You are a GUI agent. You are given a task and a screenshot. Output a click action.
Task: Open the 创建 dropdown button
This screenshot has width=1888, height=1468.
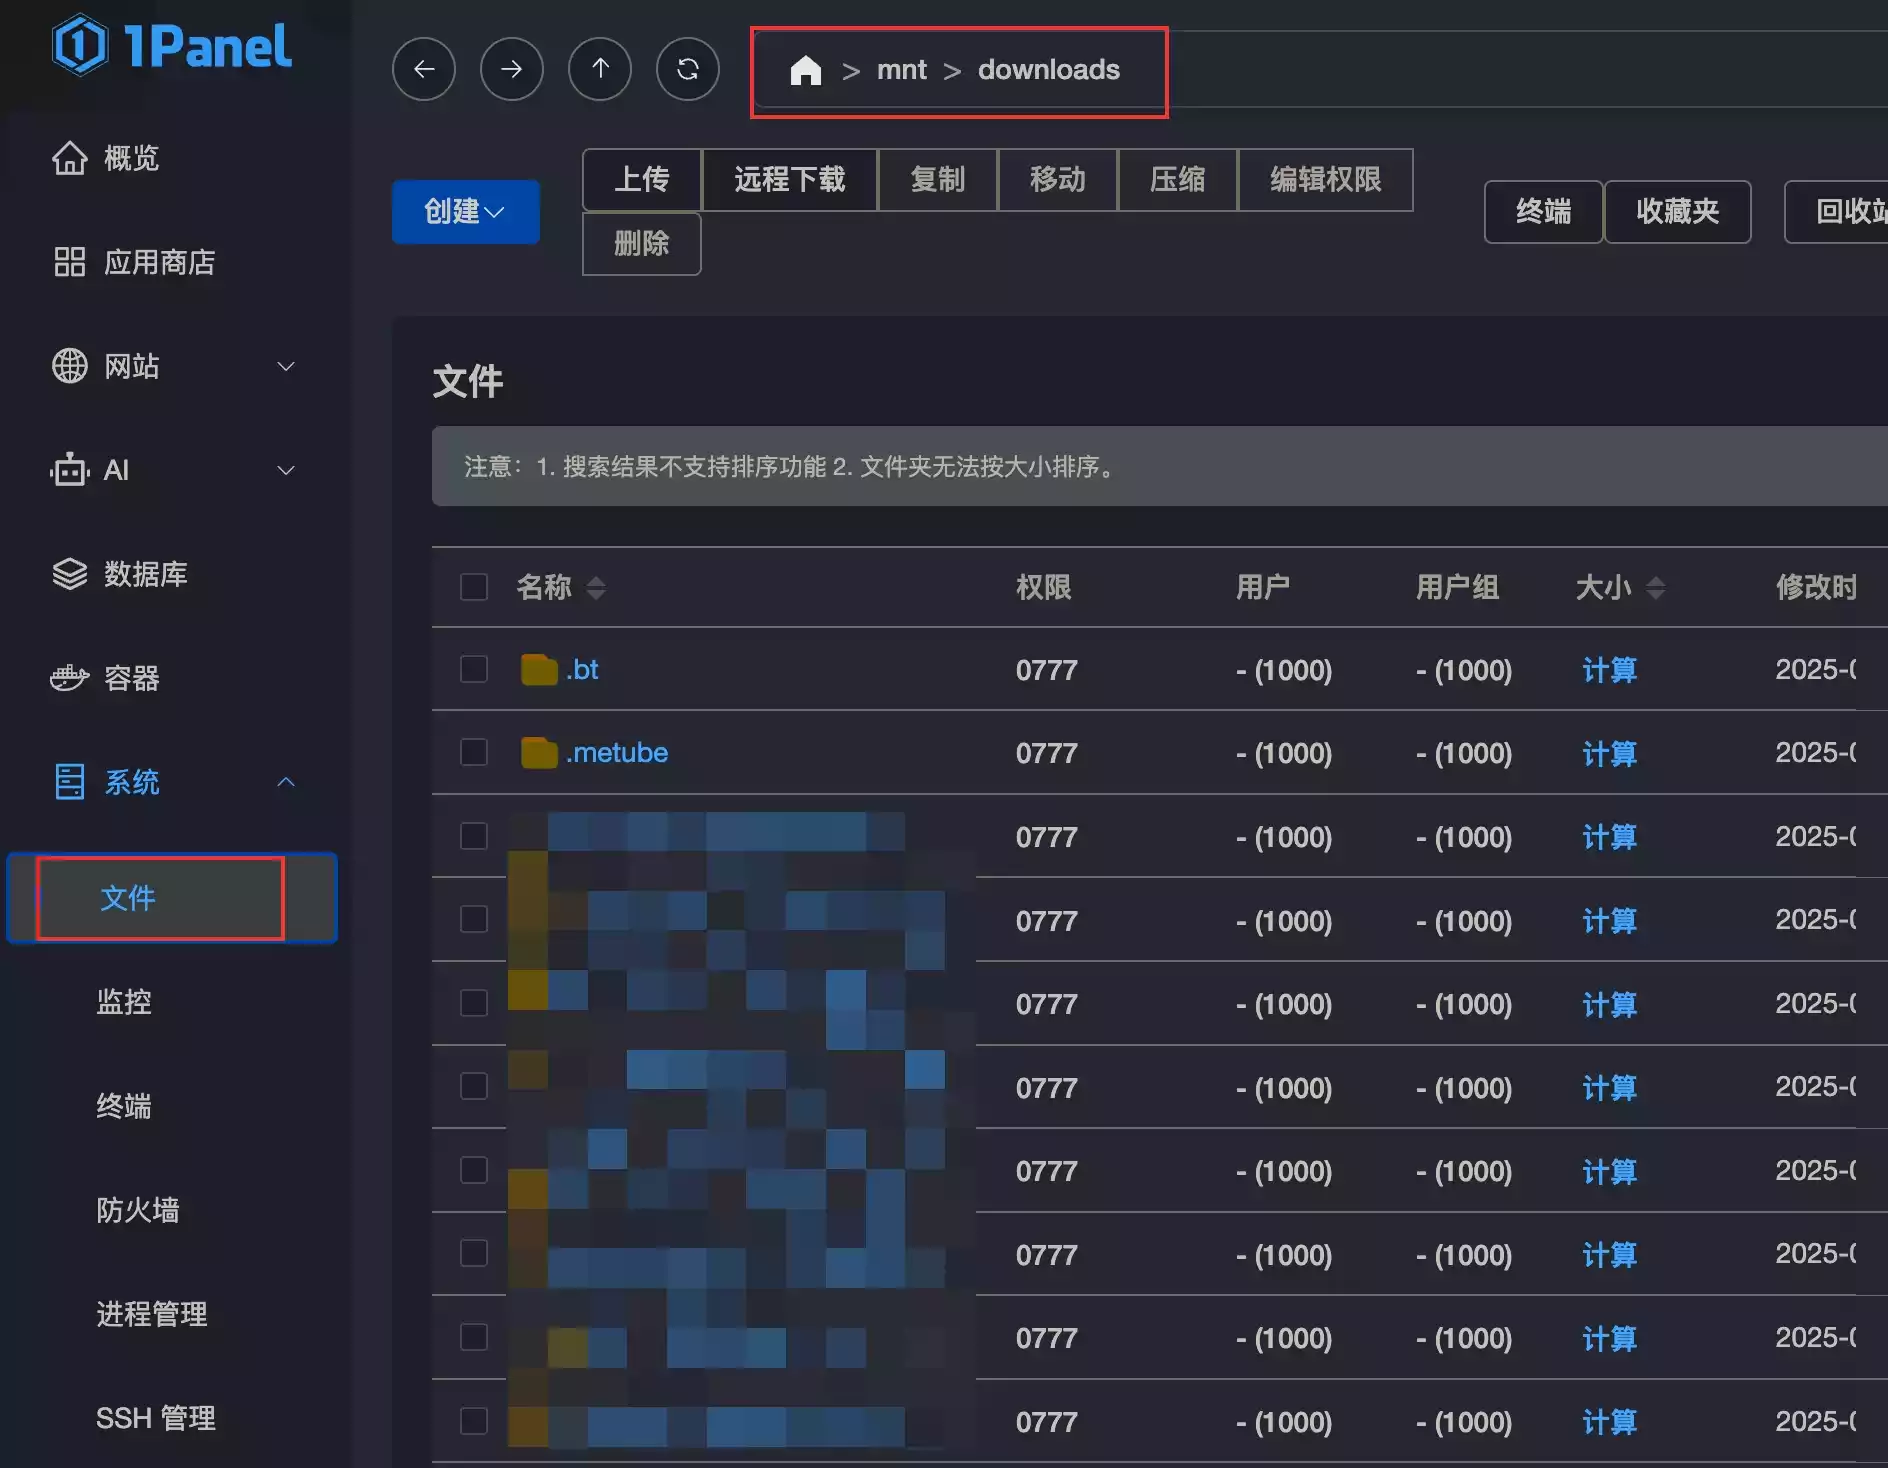(x=465, y=212)
